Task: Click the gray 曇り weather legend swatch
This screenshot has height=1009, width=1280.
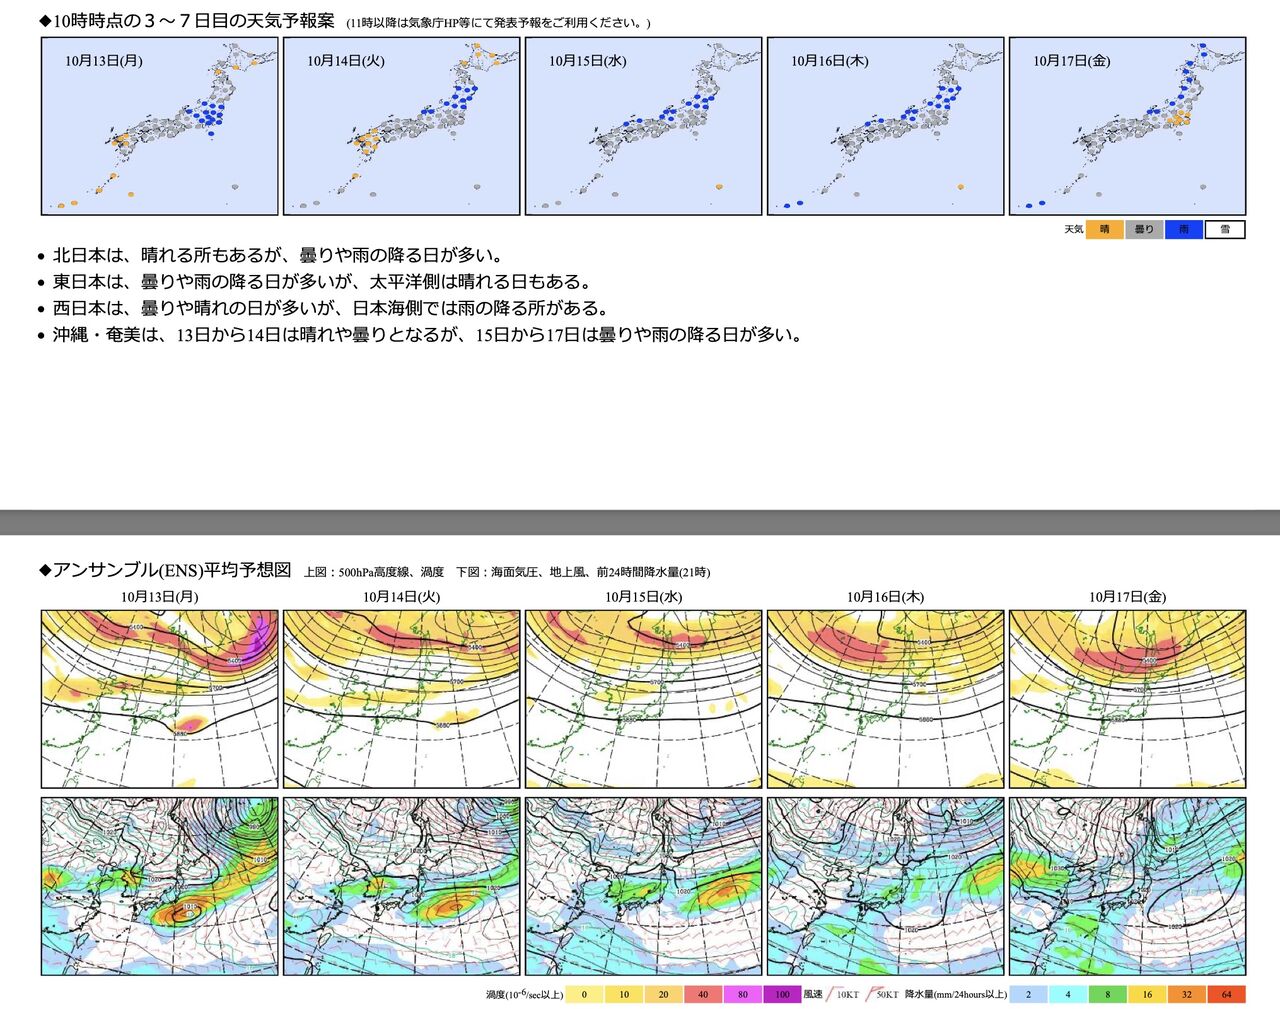Action: tap(1145, 229)
